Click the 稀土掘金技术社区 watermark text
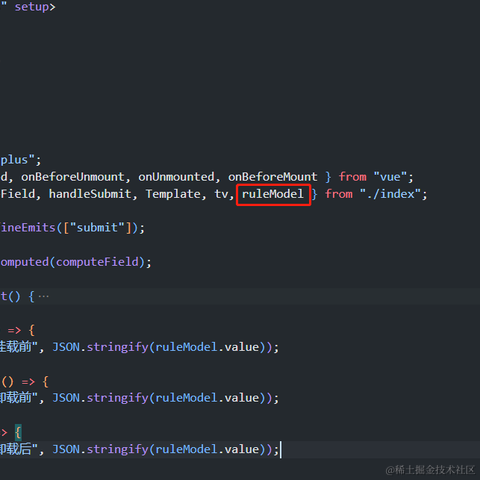Image resolution: width=480 pixels, height=480 pixels. (x=430, y=470)
